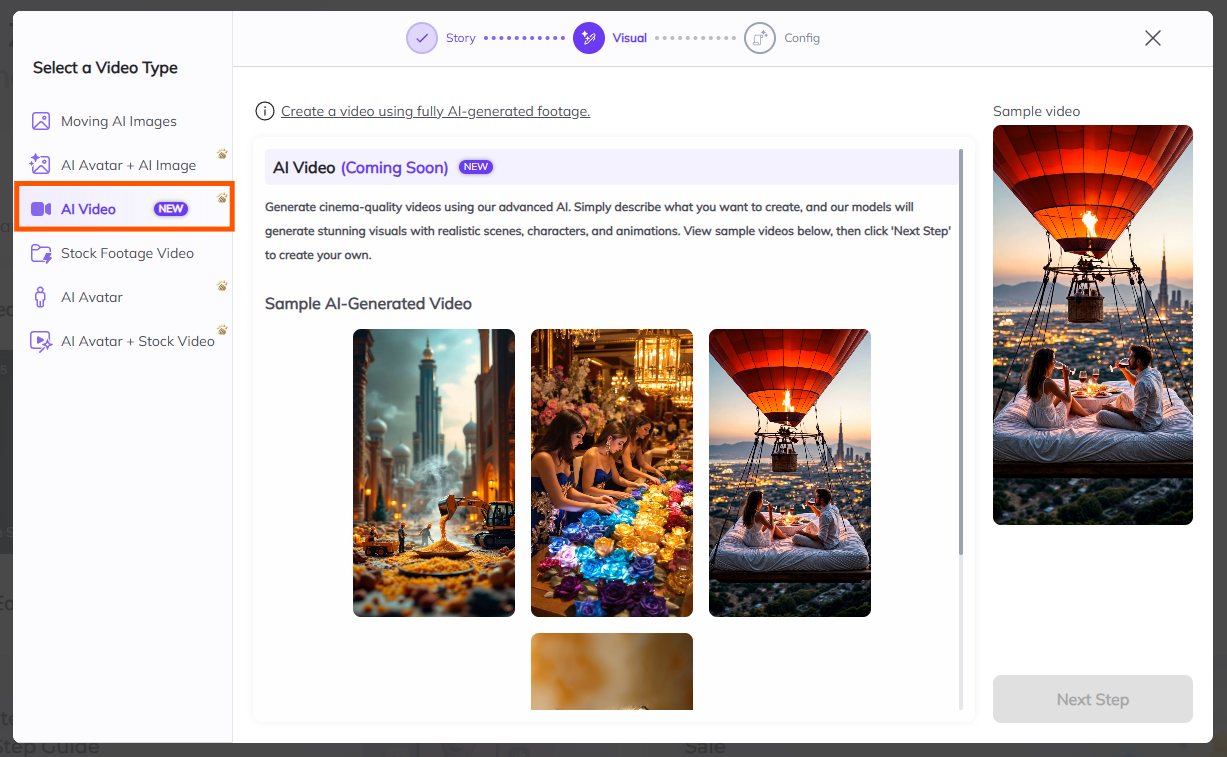This screenshot has height=757, width=1227.
Task: Select AI Avatar + Stock Video option
Action: pos(122,341)
